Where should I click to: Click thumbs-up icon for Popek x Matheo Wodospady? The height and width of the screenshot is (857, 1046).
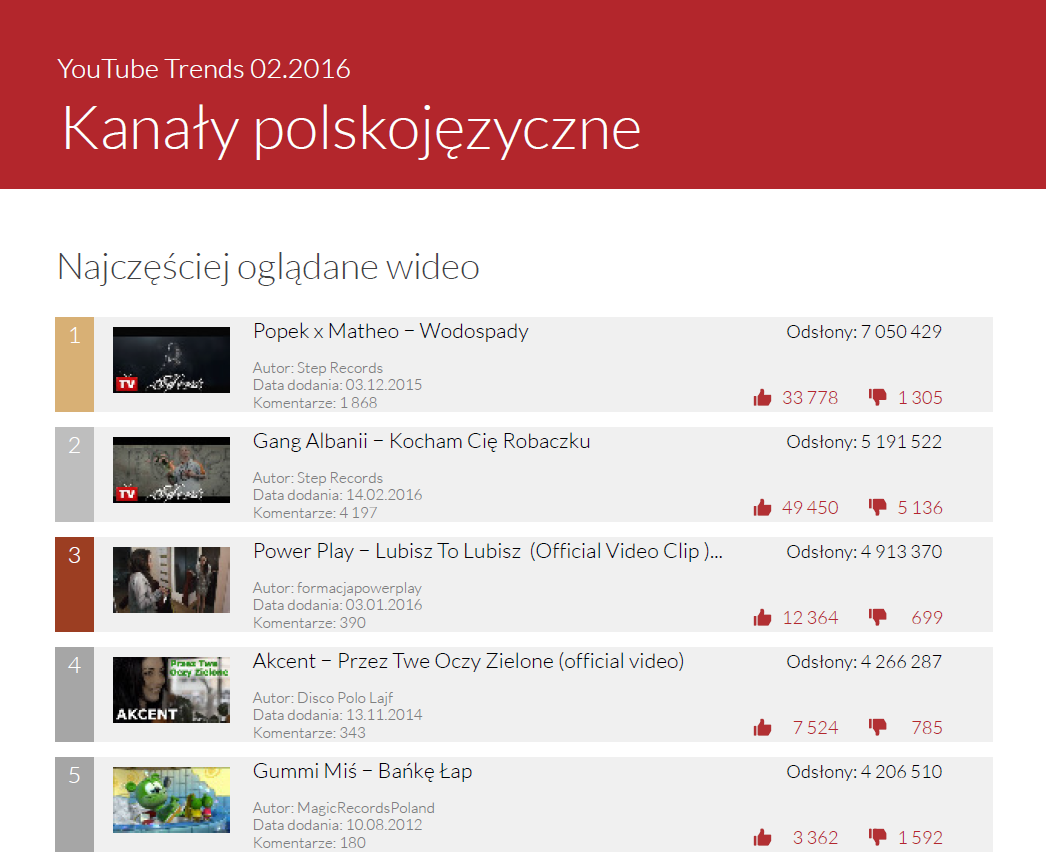(x=763, y=398)
